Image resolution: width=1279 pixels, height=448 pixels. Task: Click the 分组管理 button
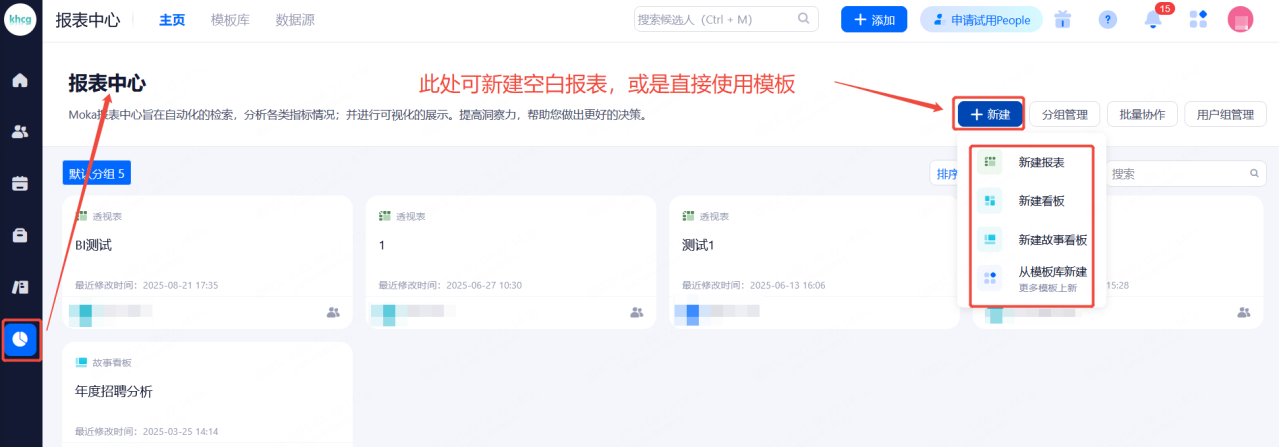tap(1064, 115)
